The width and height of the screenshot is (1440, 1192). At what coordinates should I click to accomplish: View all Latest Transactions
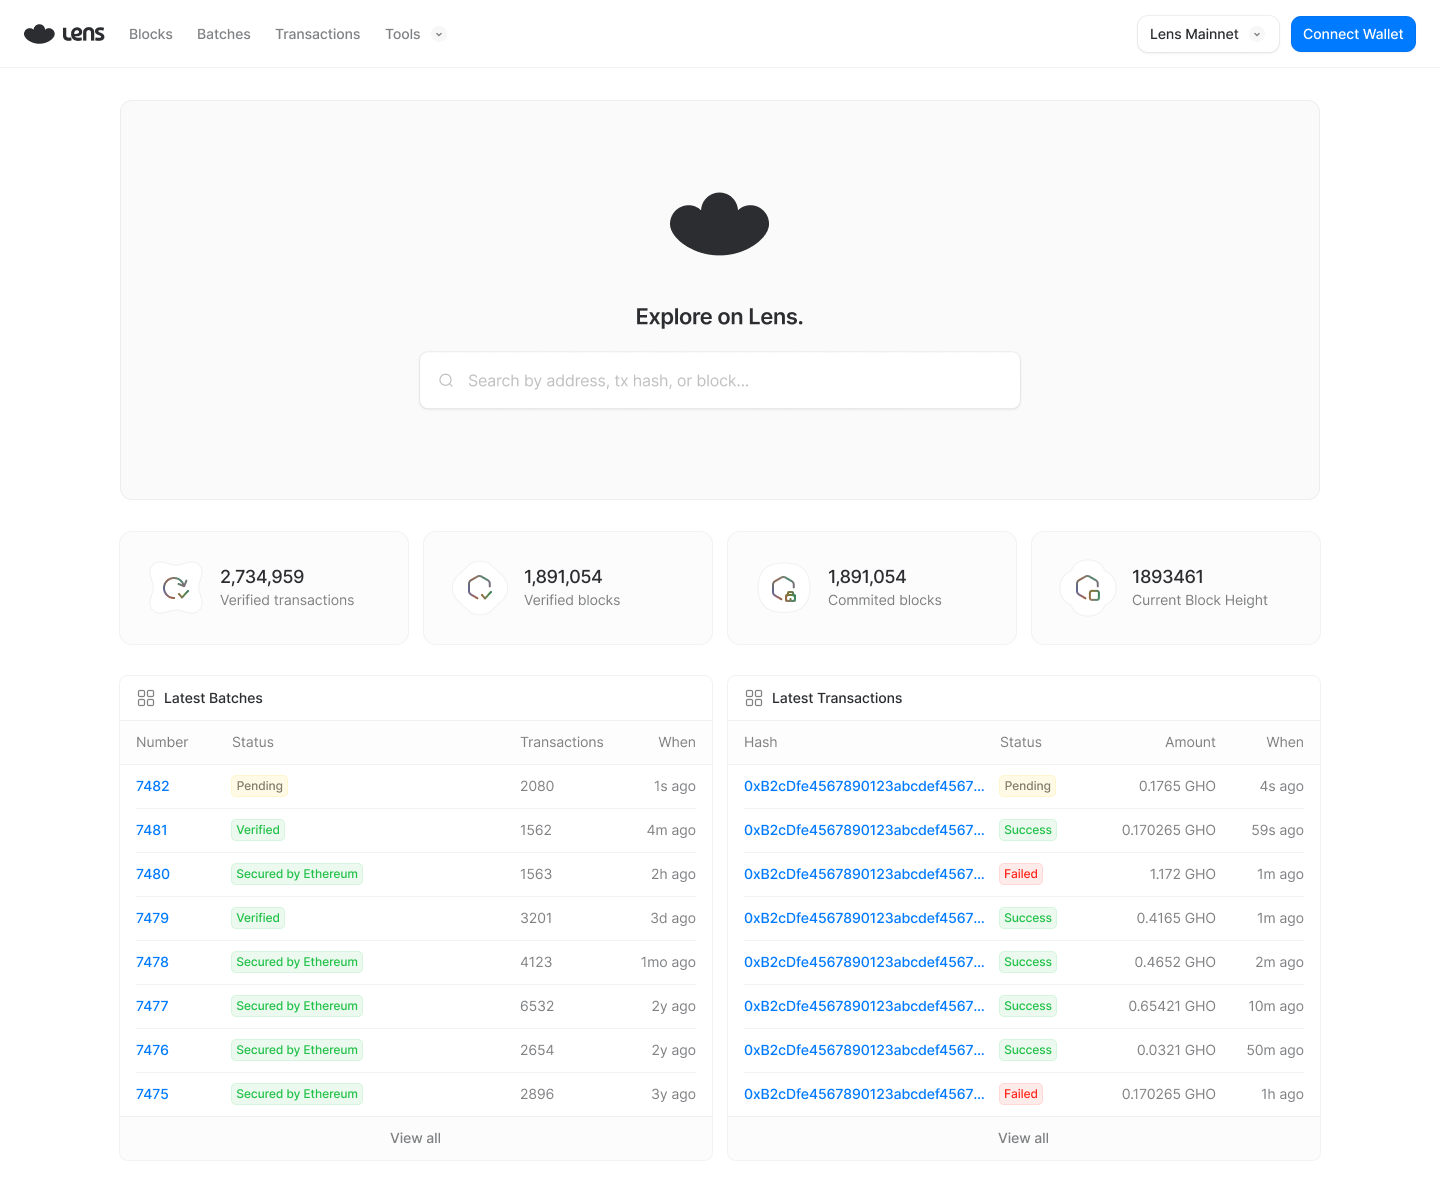1023,1138
